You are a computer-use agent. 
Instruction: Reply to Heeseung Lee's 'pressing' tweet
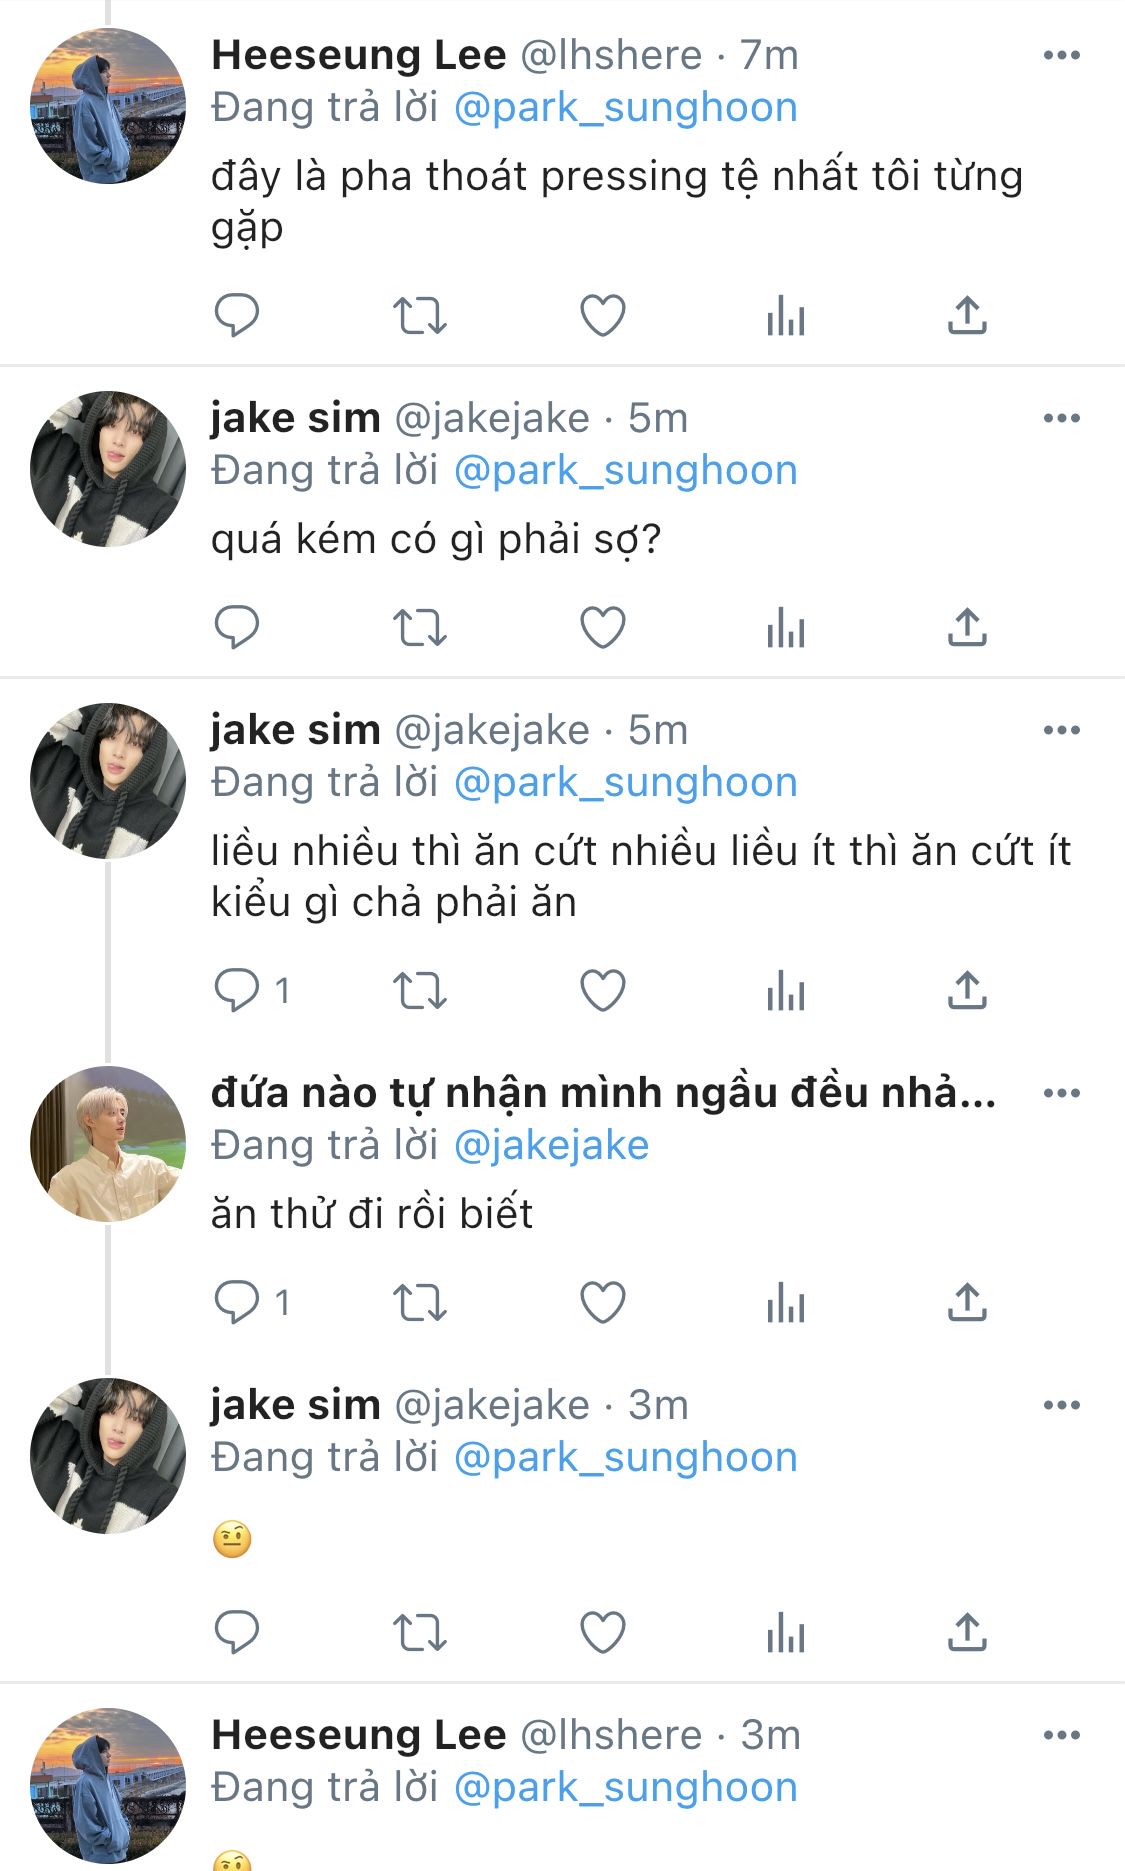(237, 316)
